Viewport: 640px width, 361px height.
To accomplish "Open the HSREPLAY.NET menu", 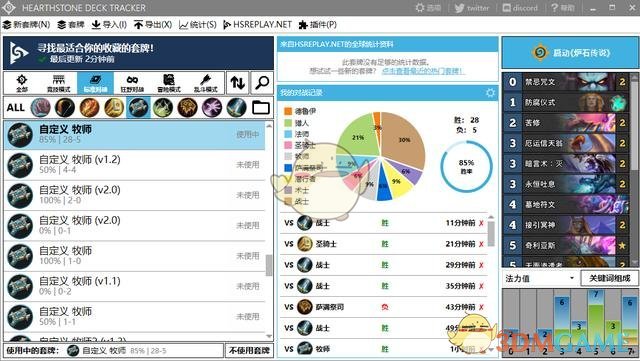I will (x=257, y=25).
